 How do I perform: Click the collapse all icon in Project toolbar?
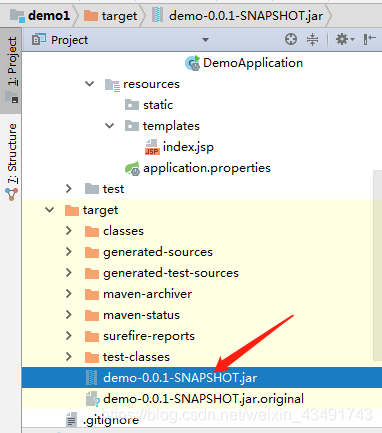312,39
